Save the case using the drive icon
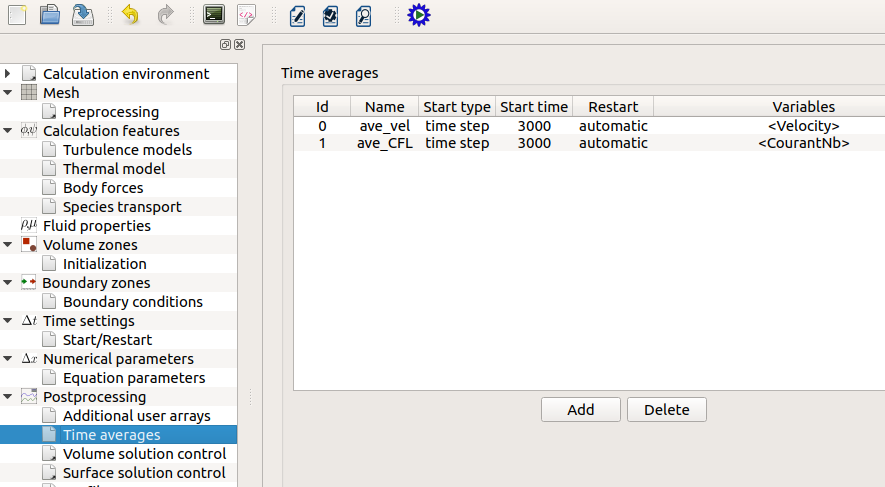The width and height of the screenshot is (885, 487). [83, 14]
